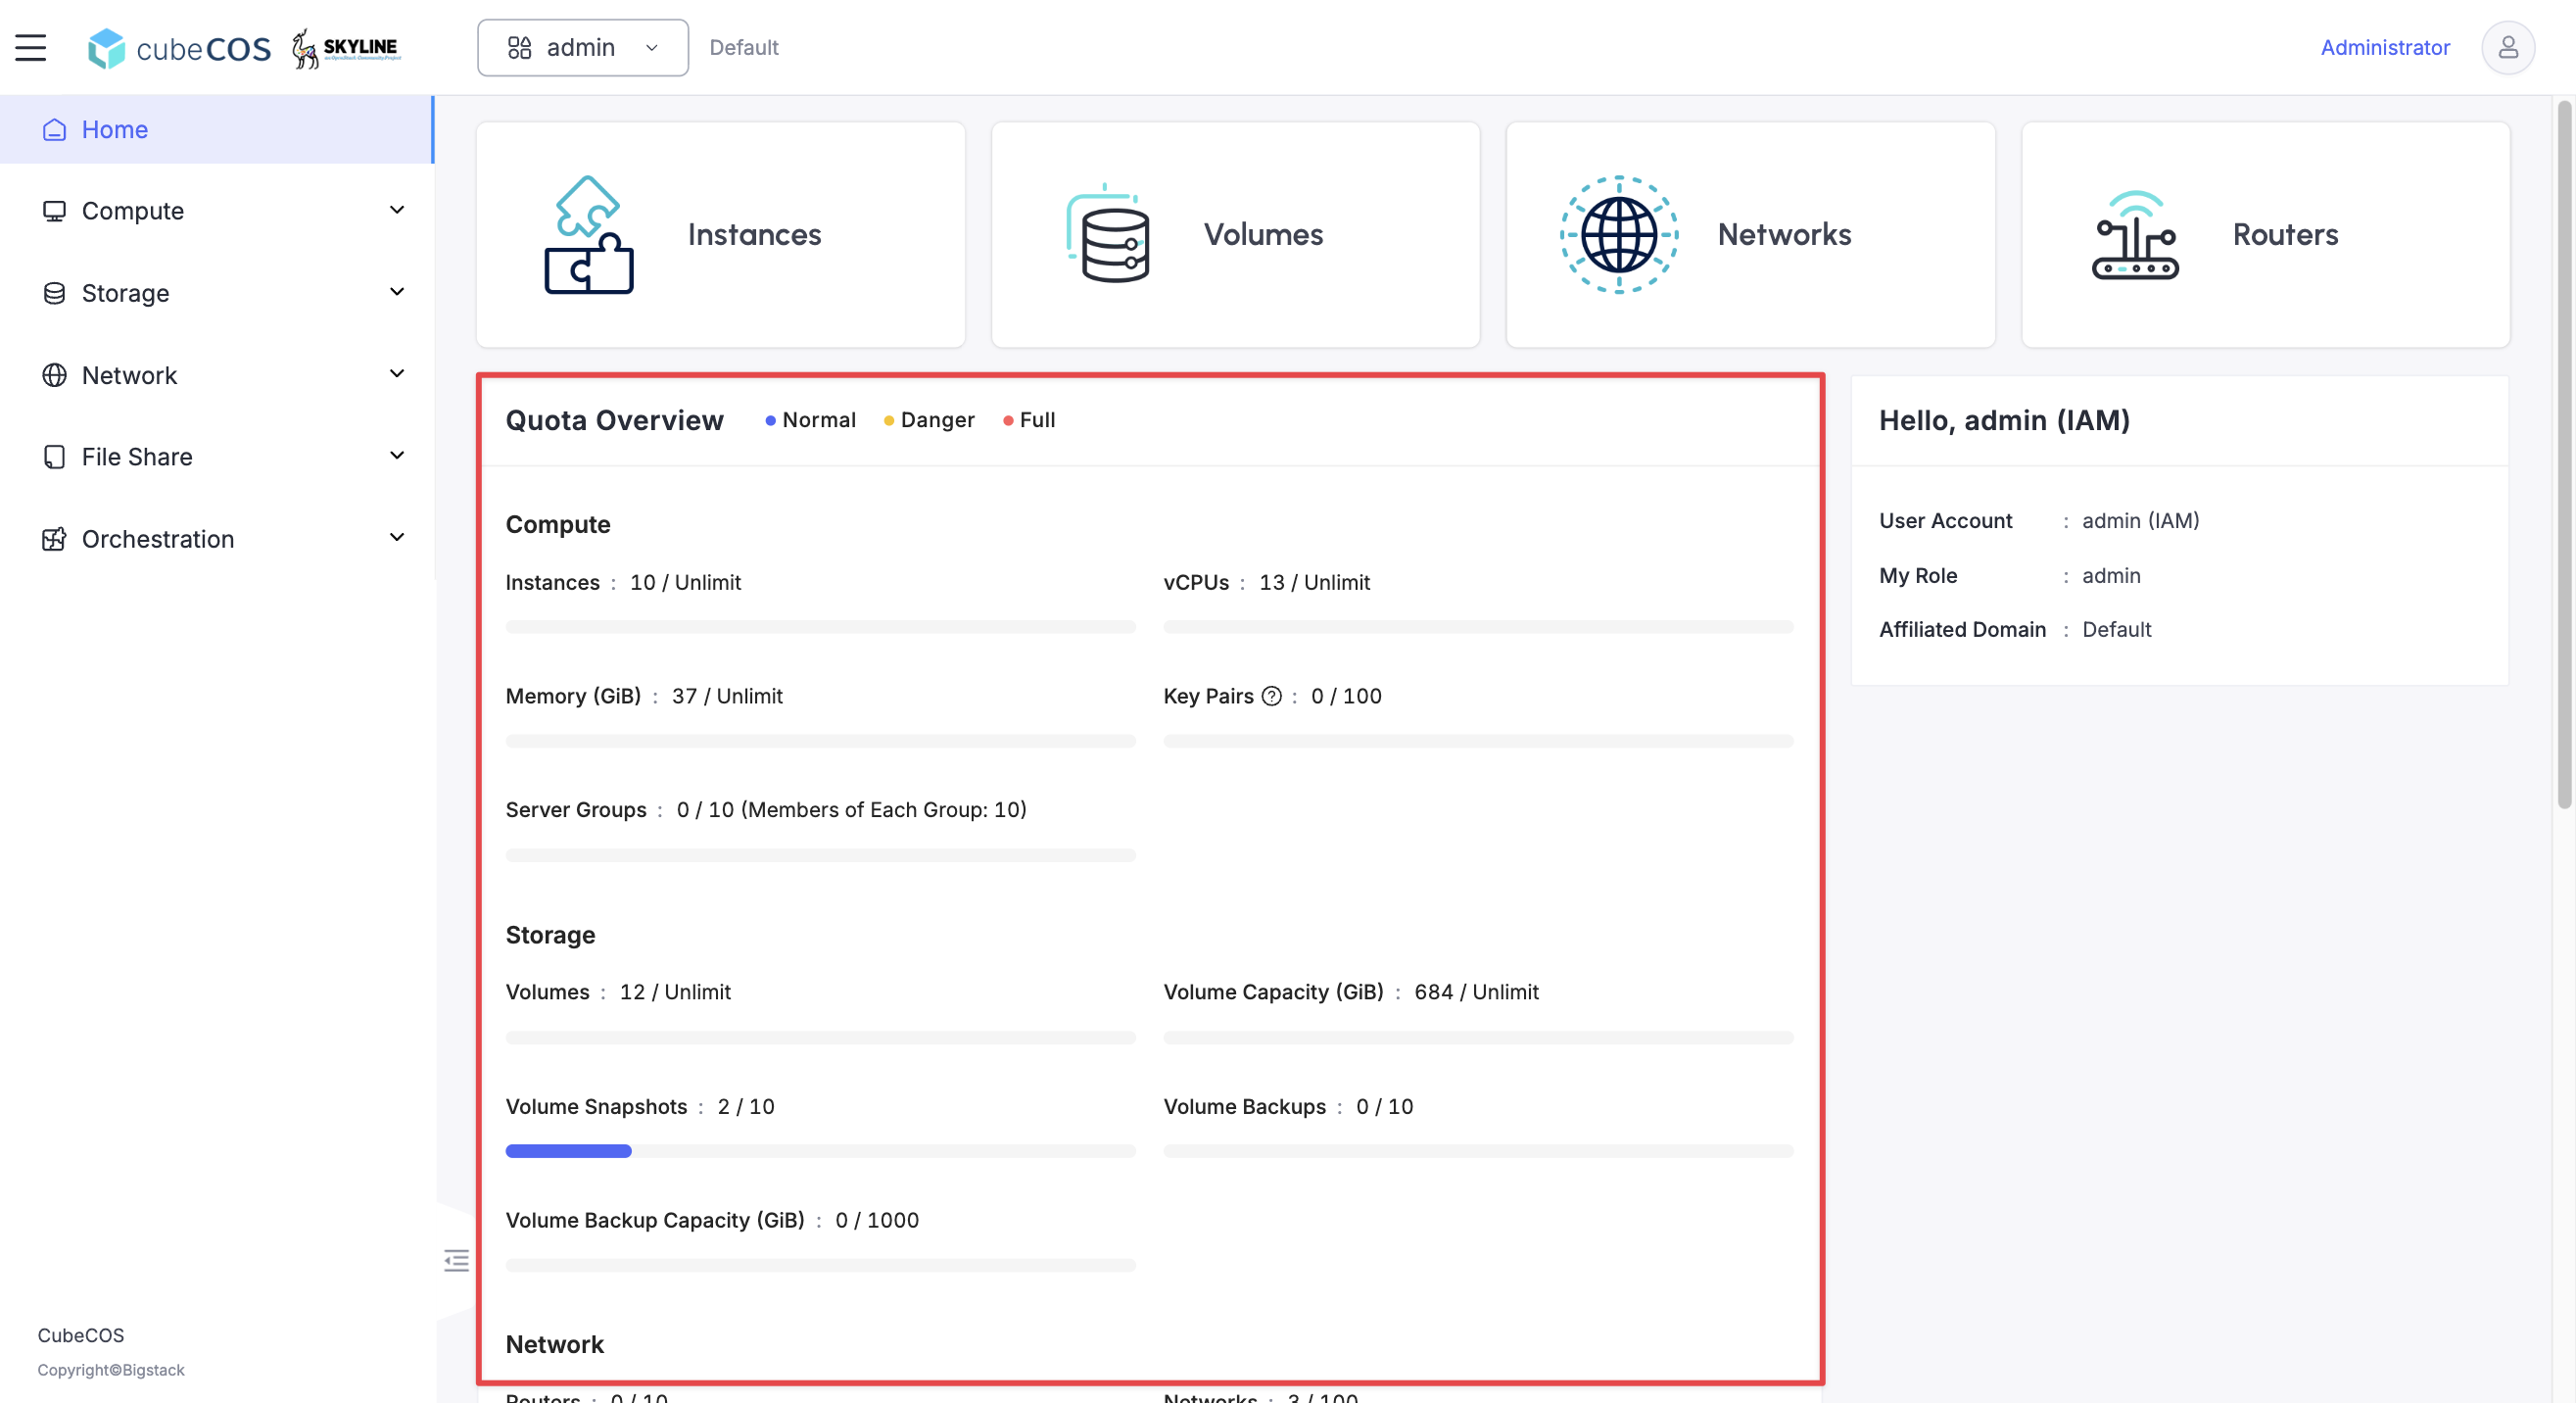This screenshot has height=1403, width=2576.
Task: Click the Volume Snapshots progress bar
Action: 821,1151
